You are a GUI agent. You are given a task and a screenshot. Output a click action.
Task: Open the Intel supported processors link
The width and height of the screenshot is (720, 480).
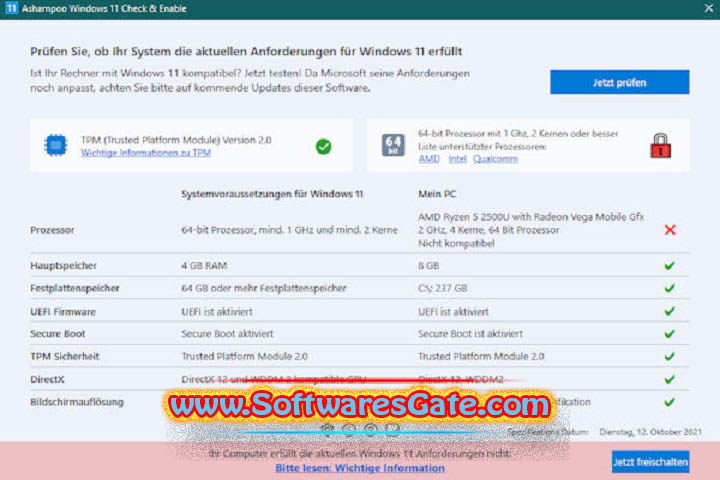point(457,159)
